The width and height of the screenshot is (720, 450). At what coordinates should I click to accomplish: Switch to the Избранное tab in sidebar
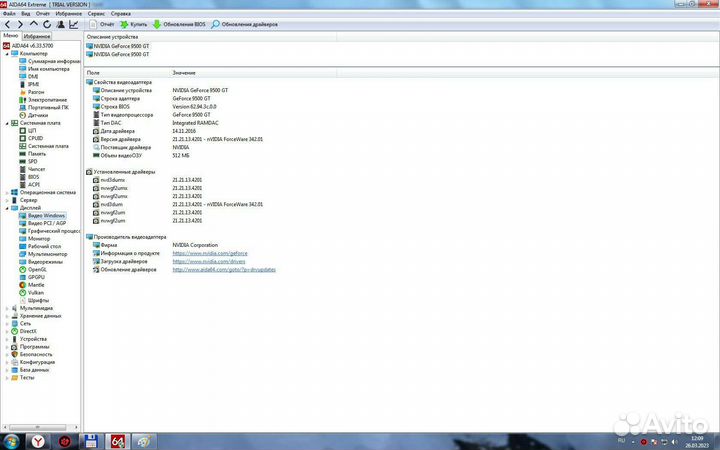(x=37, y=36)
